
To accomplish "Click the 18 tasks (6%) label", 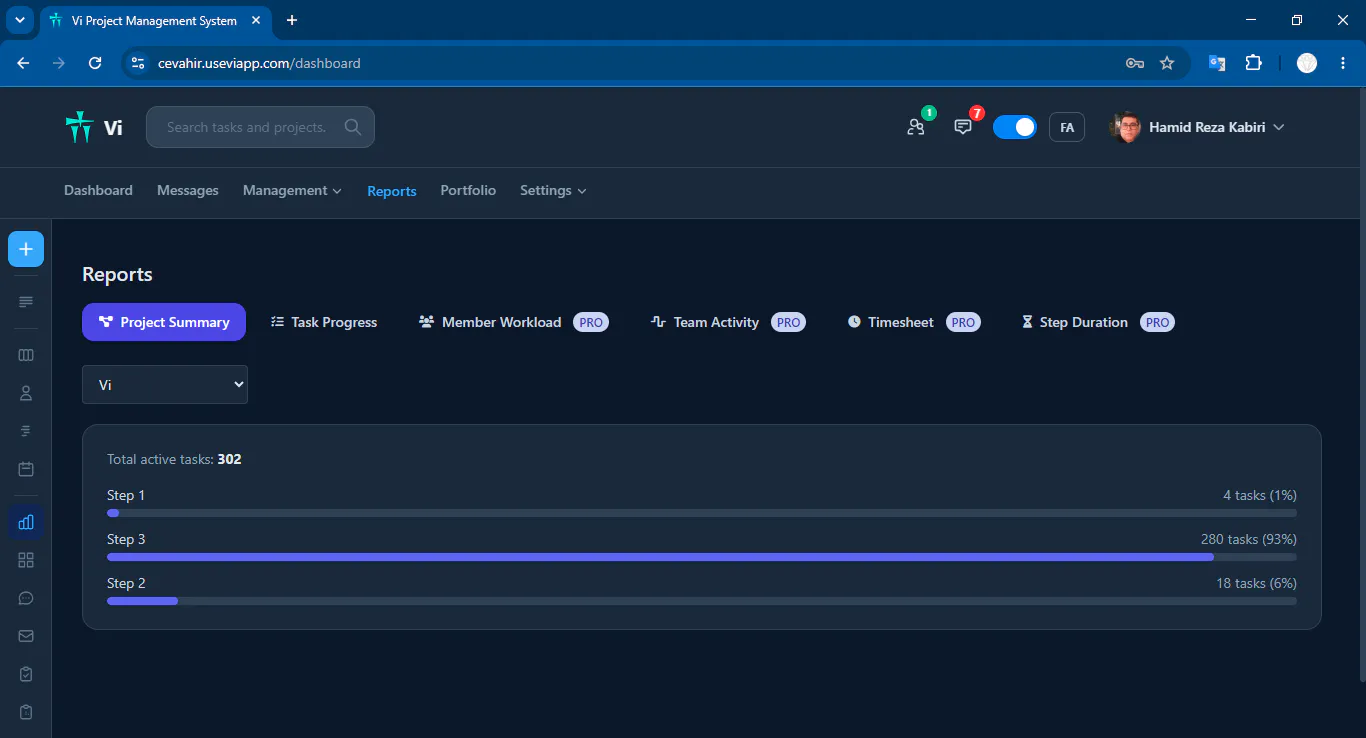I will coord(1256,583).
